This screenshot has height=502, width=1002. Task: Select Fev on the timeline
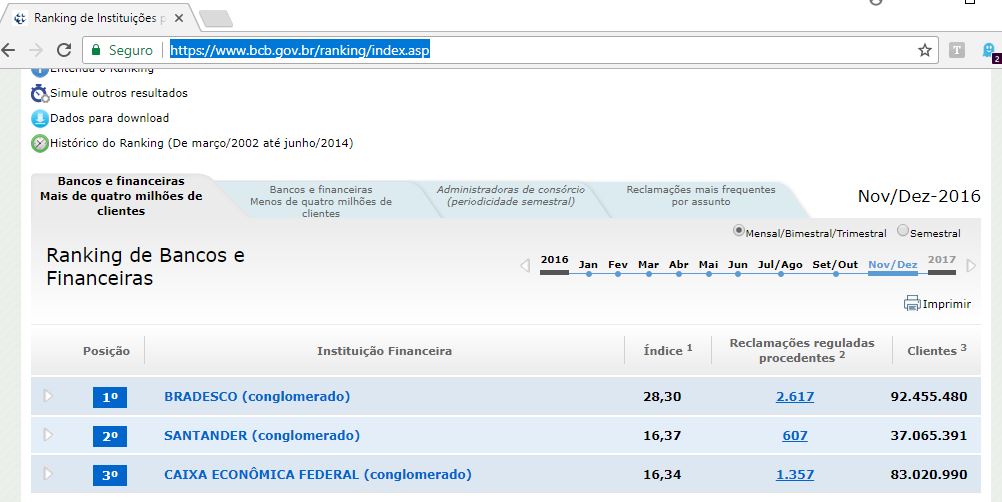point(617,264)
